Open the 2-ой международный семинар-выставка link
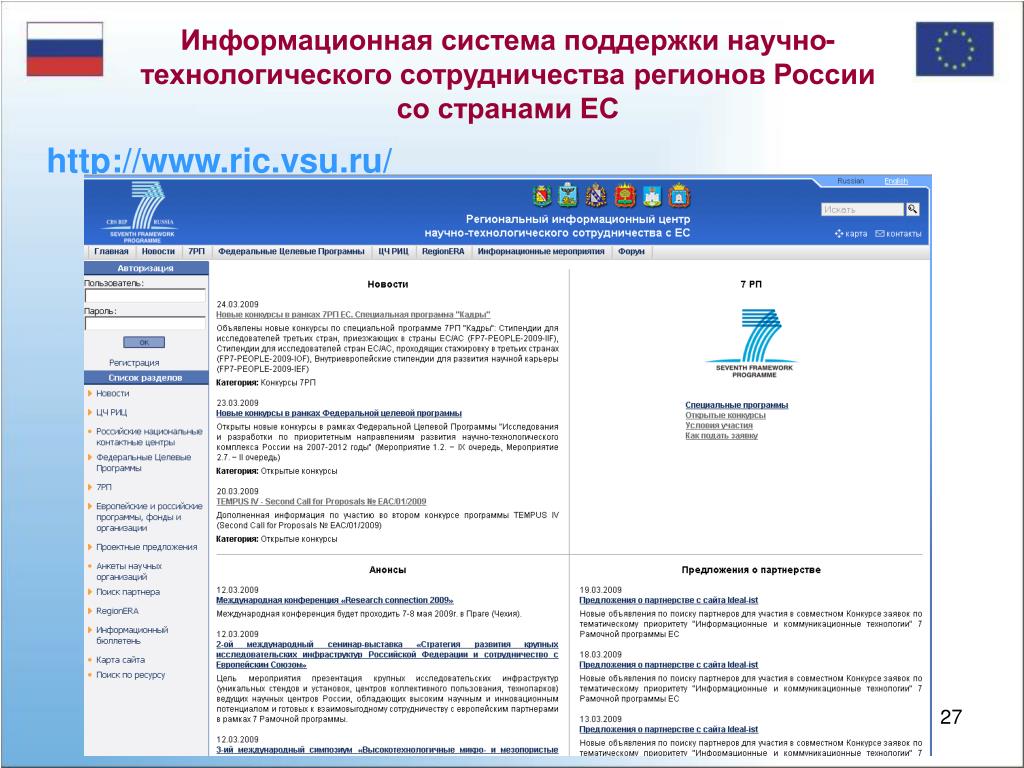The image size is (1024, 768). [x=387, y=654]
